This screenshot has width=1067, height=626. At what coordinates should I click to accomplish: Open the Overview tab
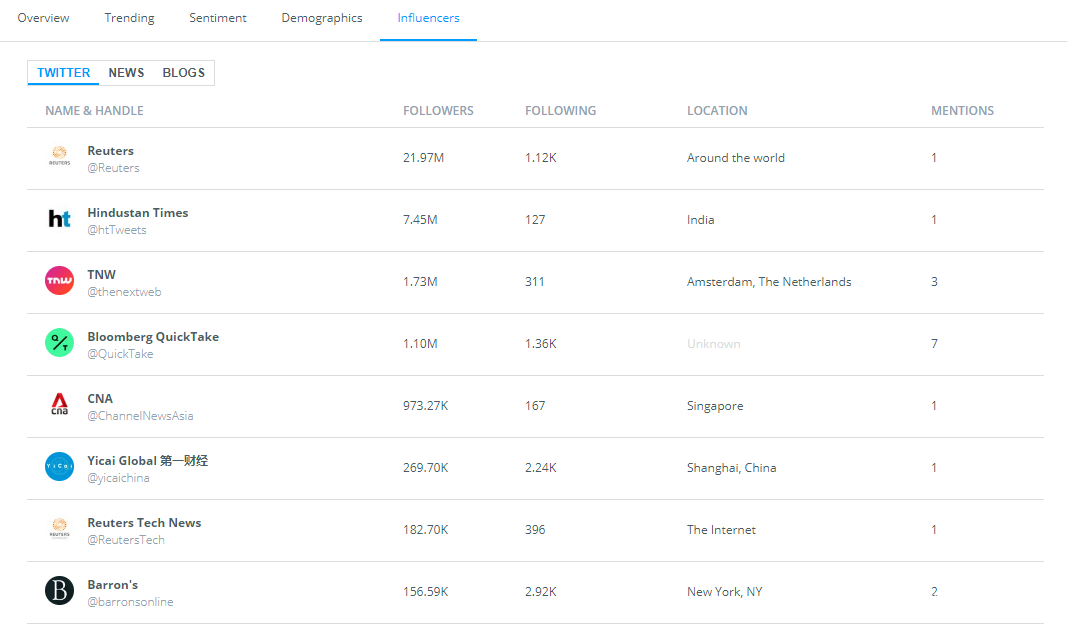tap(44, 18)
